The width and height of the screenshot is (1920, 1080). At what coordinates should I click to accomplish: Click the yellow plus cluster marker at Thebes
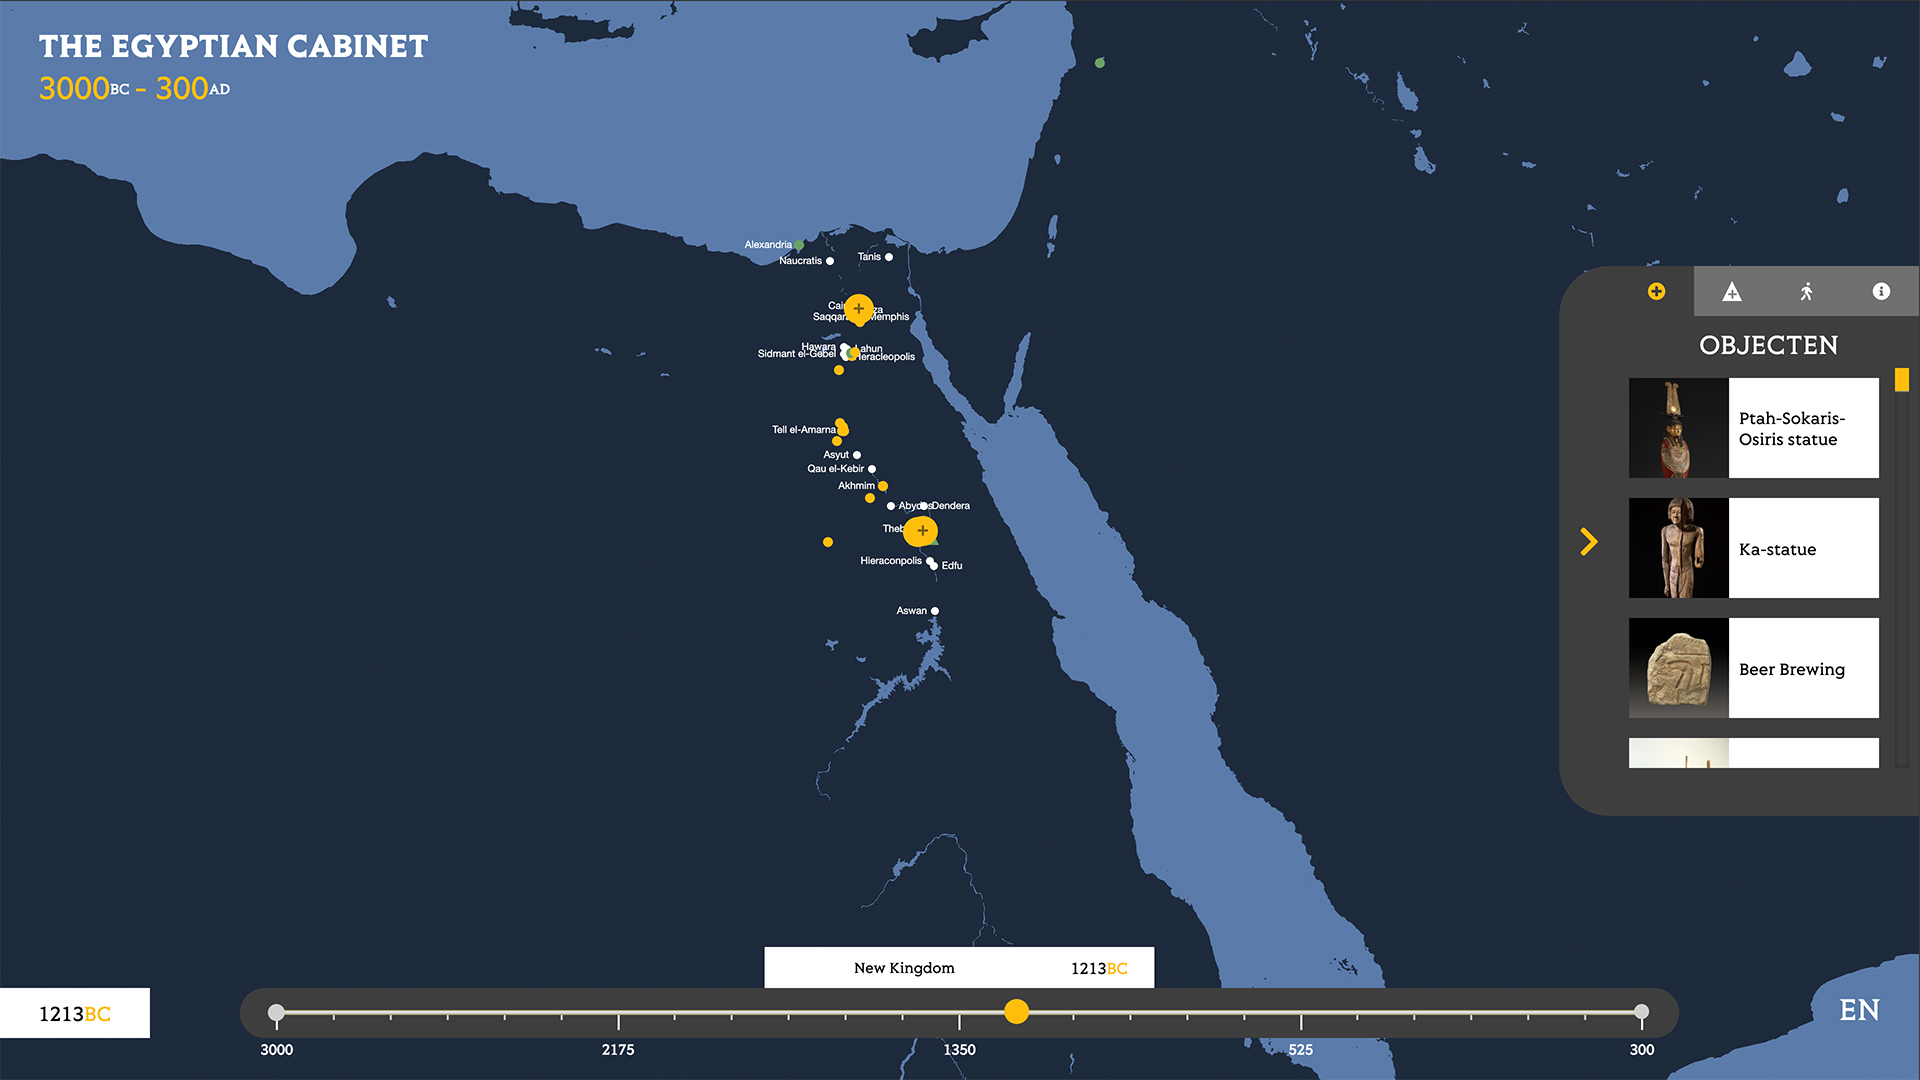pyautogui.click(x=921, y=531)
